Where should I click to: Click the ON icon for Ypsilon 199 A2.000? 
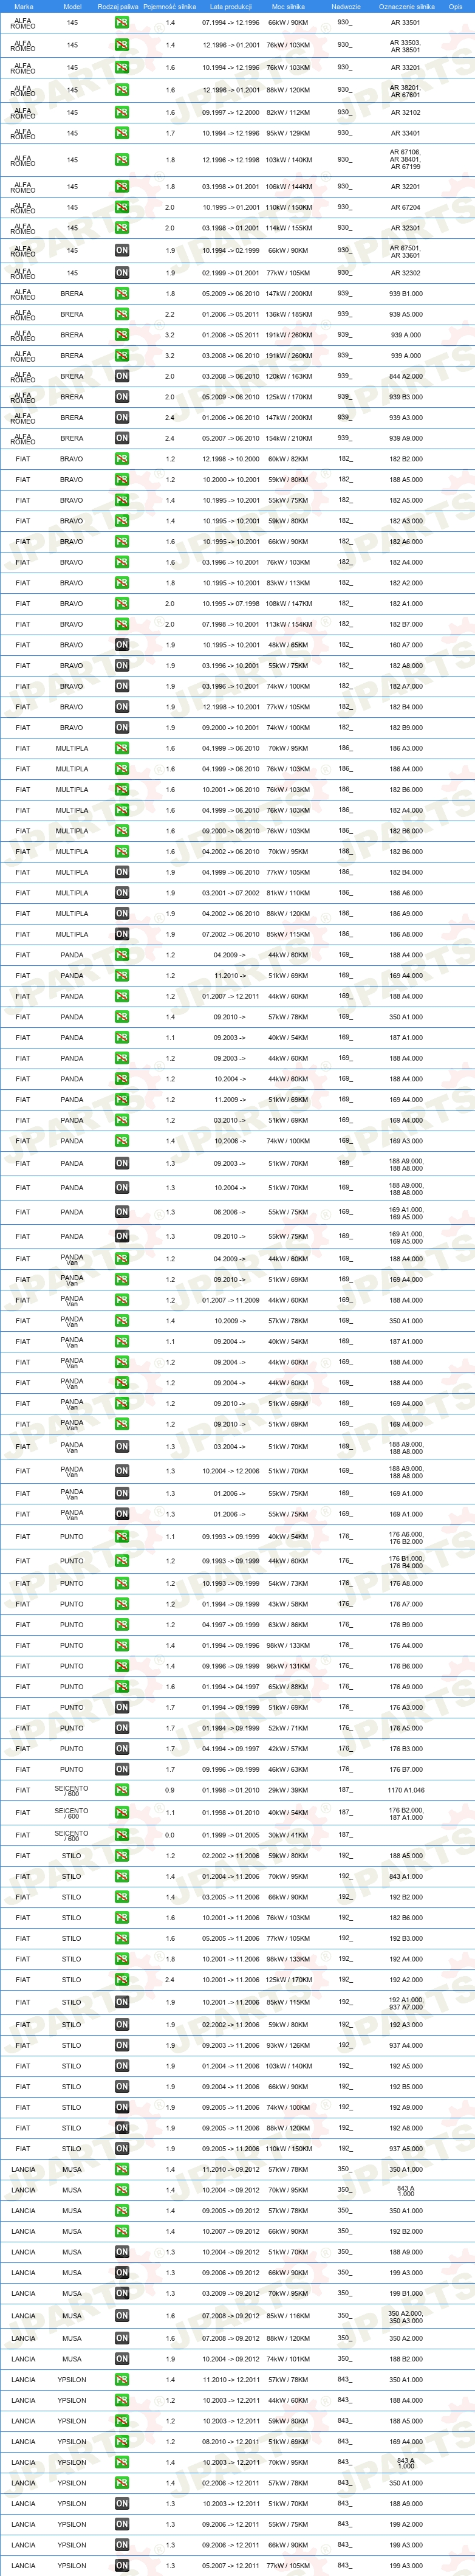[x=121, y=2524]
